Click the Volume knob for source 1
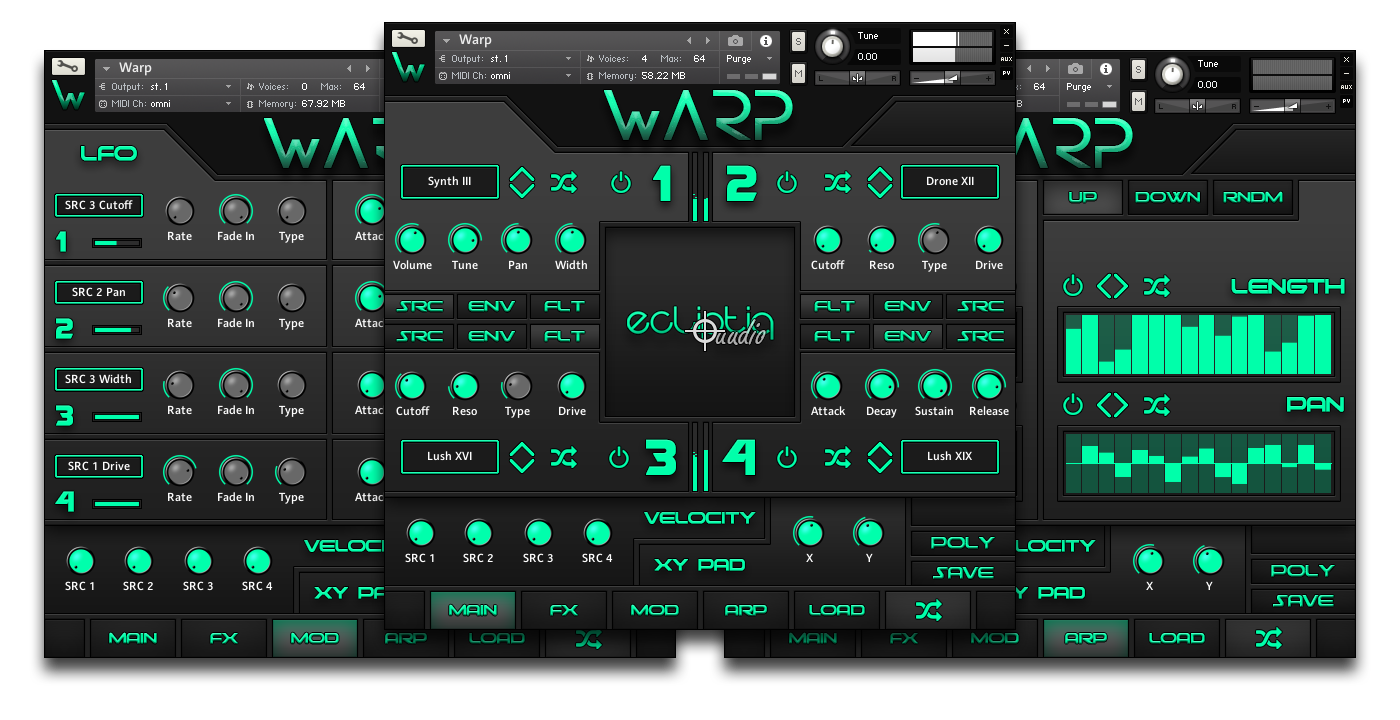 click(411, 239)
